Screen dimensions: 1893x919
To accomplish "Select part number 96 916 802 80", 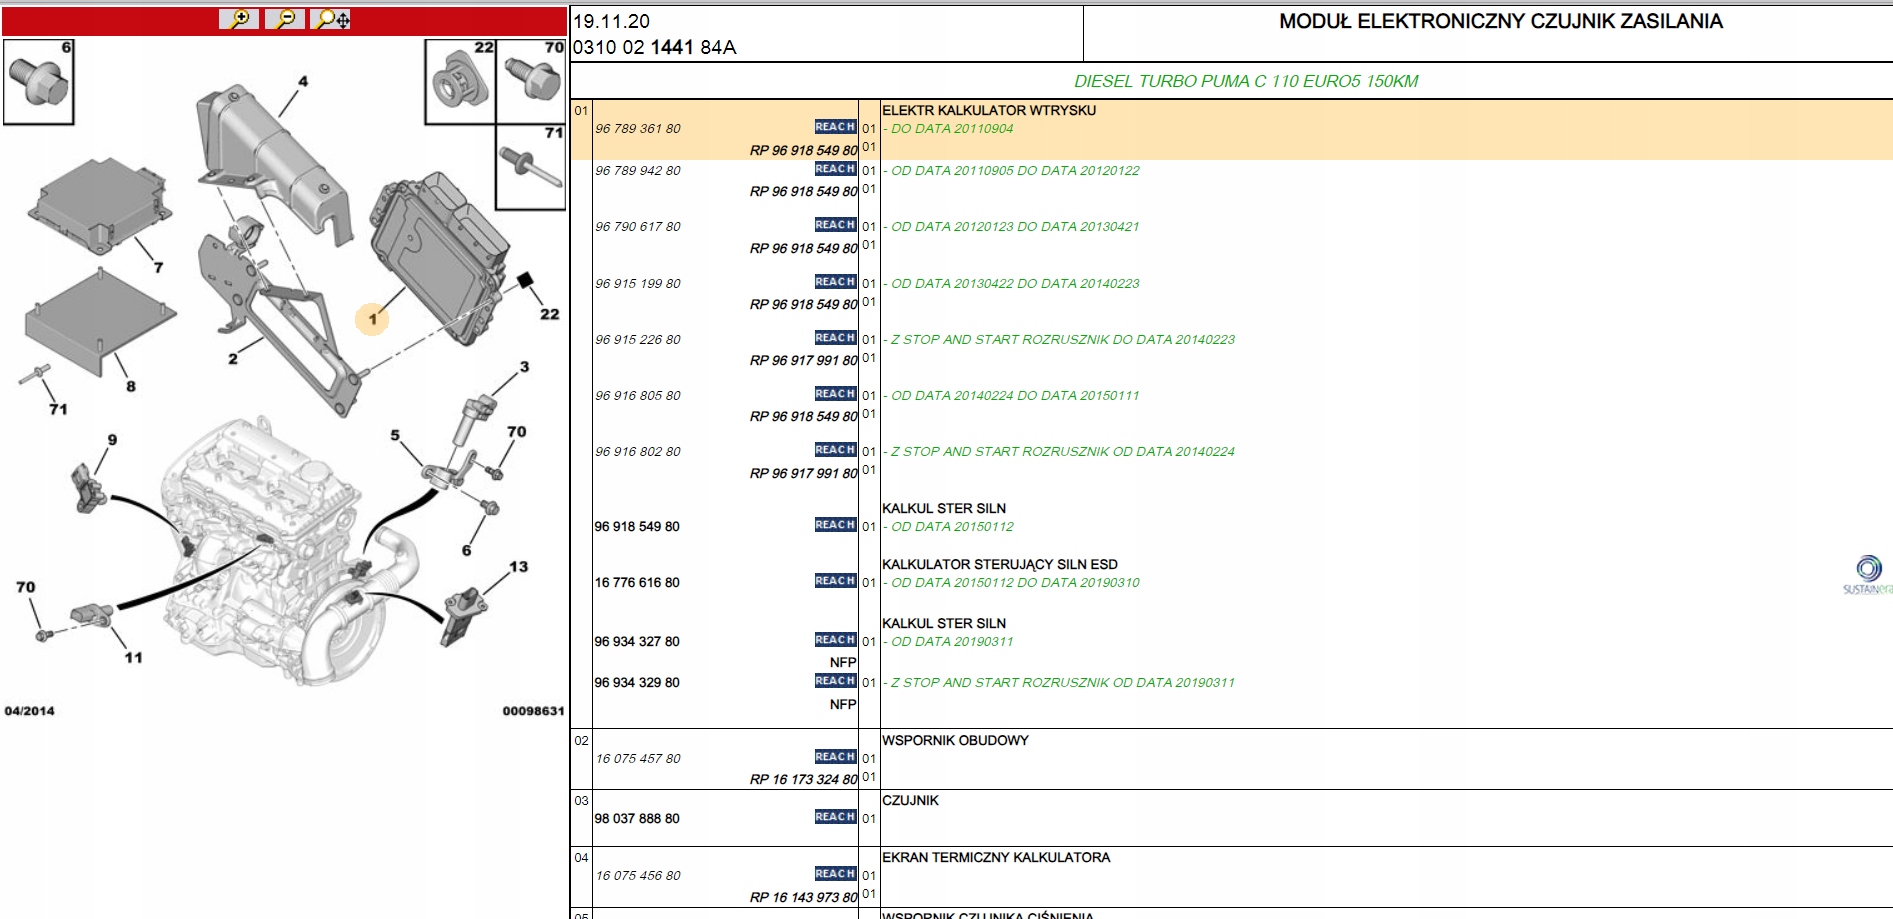I will pyautogui.click(x=638, y=452).
